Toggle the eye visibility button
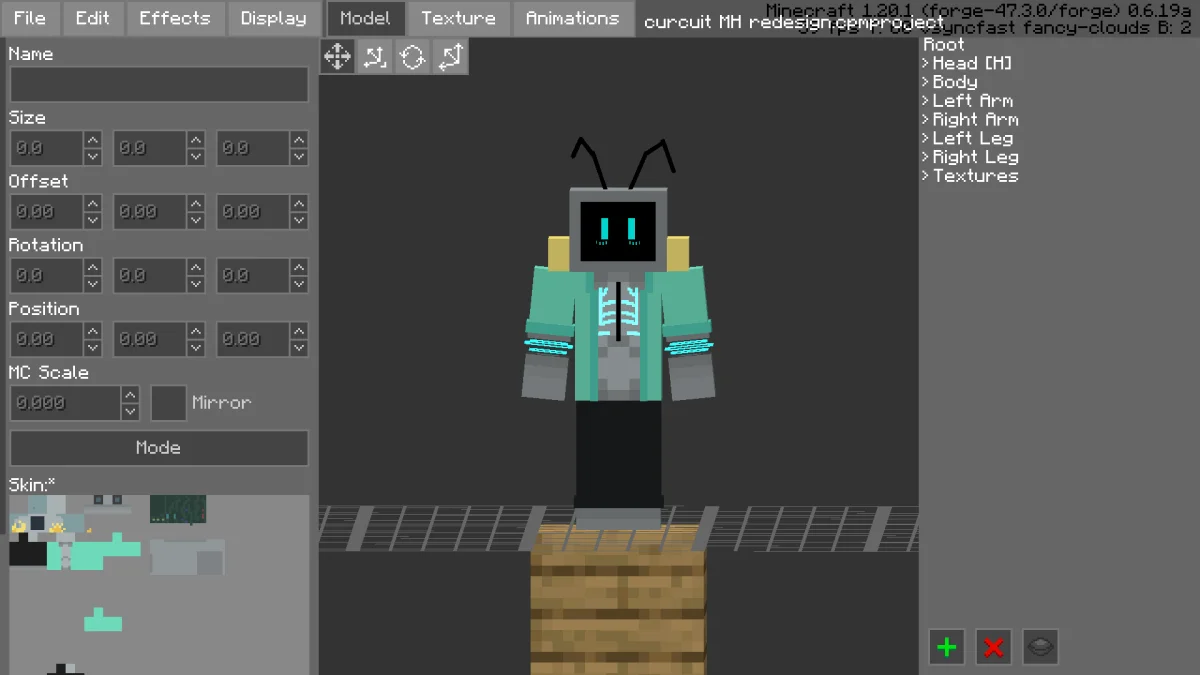 click(x=1040, y=647)
